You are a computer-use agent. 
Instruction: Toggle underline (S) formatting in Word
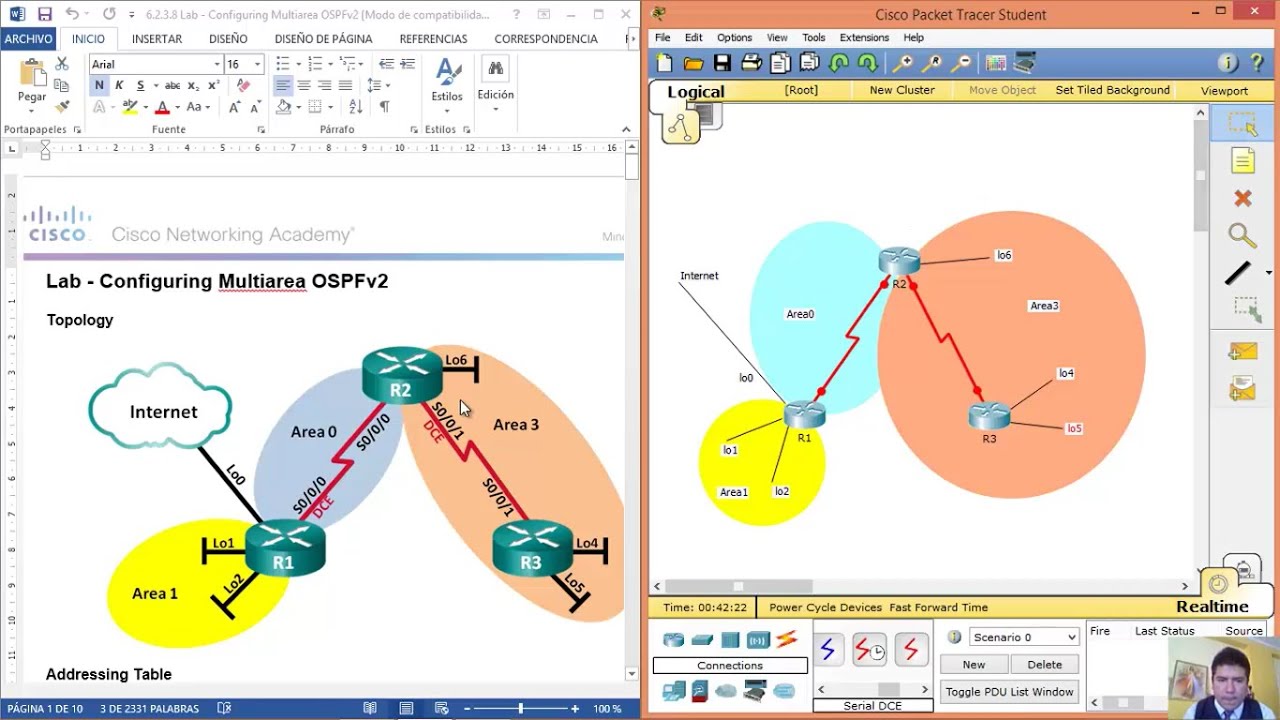pyautogui.click(x=140, y=86)
